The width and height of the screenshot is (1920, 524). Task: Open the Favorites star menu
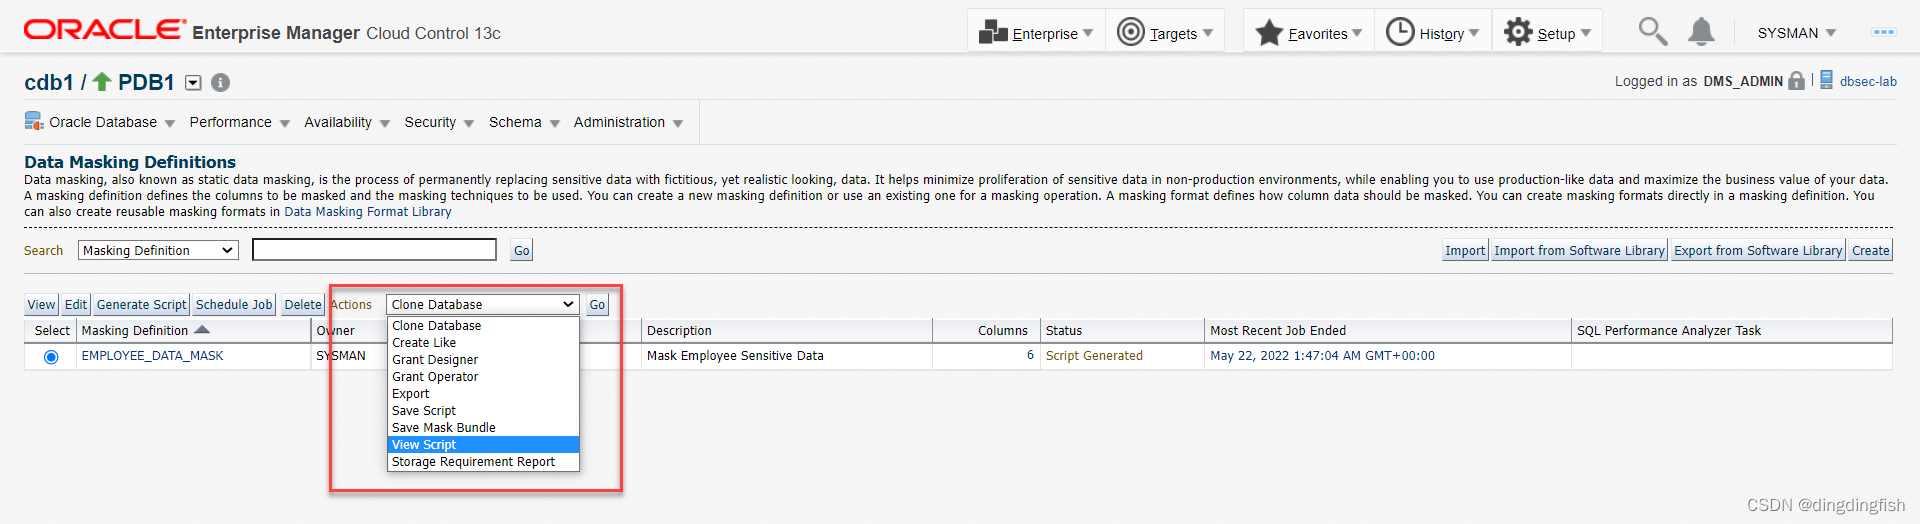1269,33
